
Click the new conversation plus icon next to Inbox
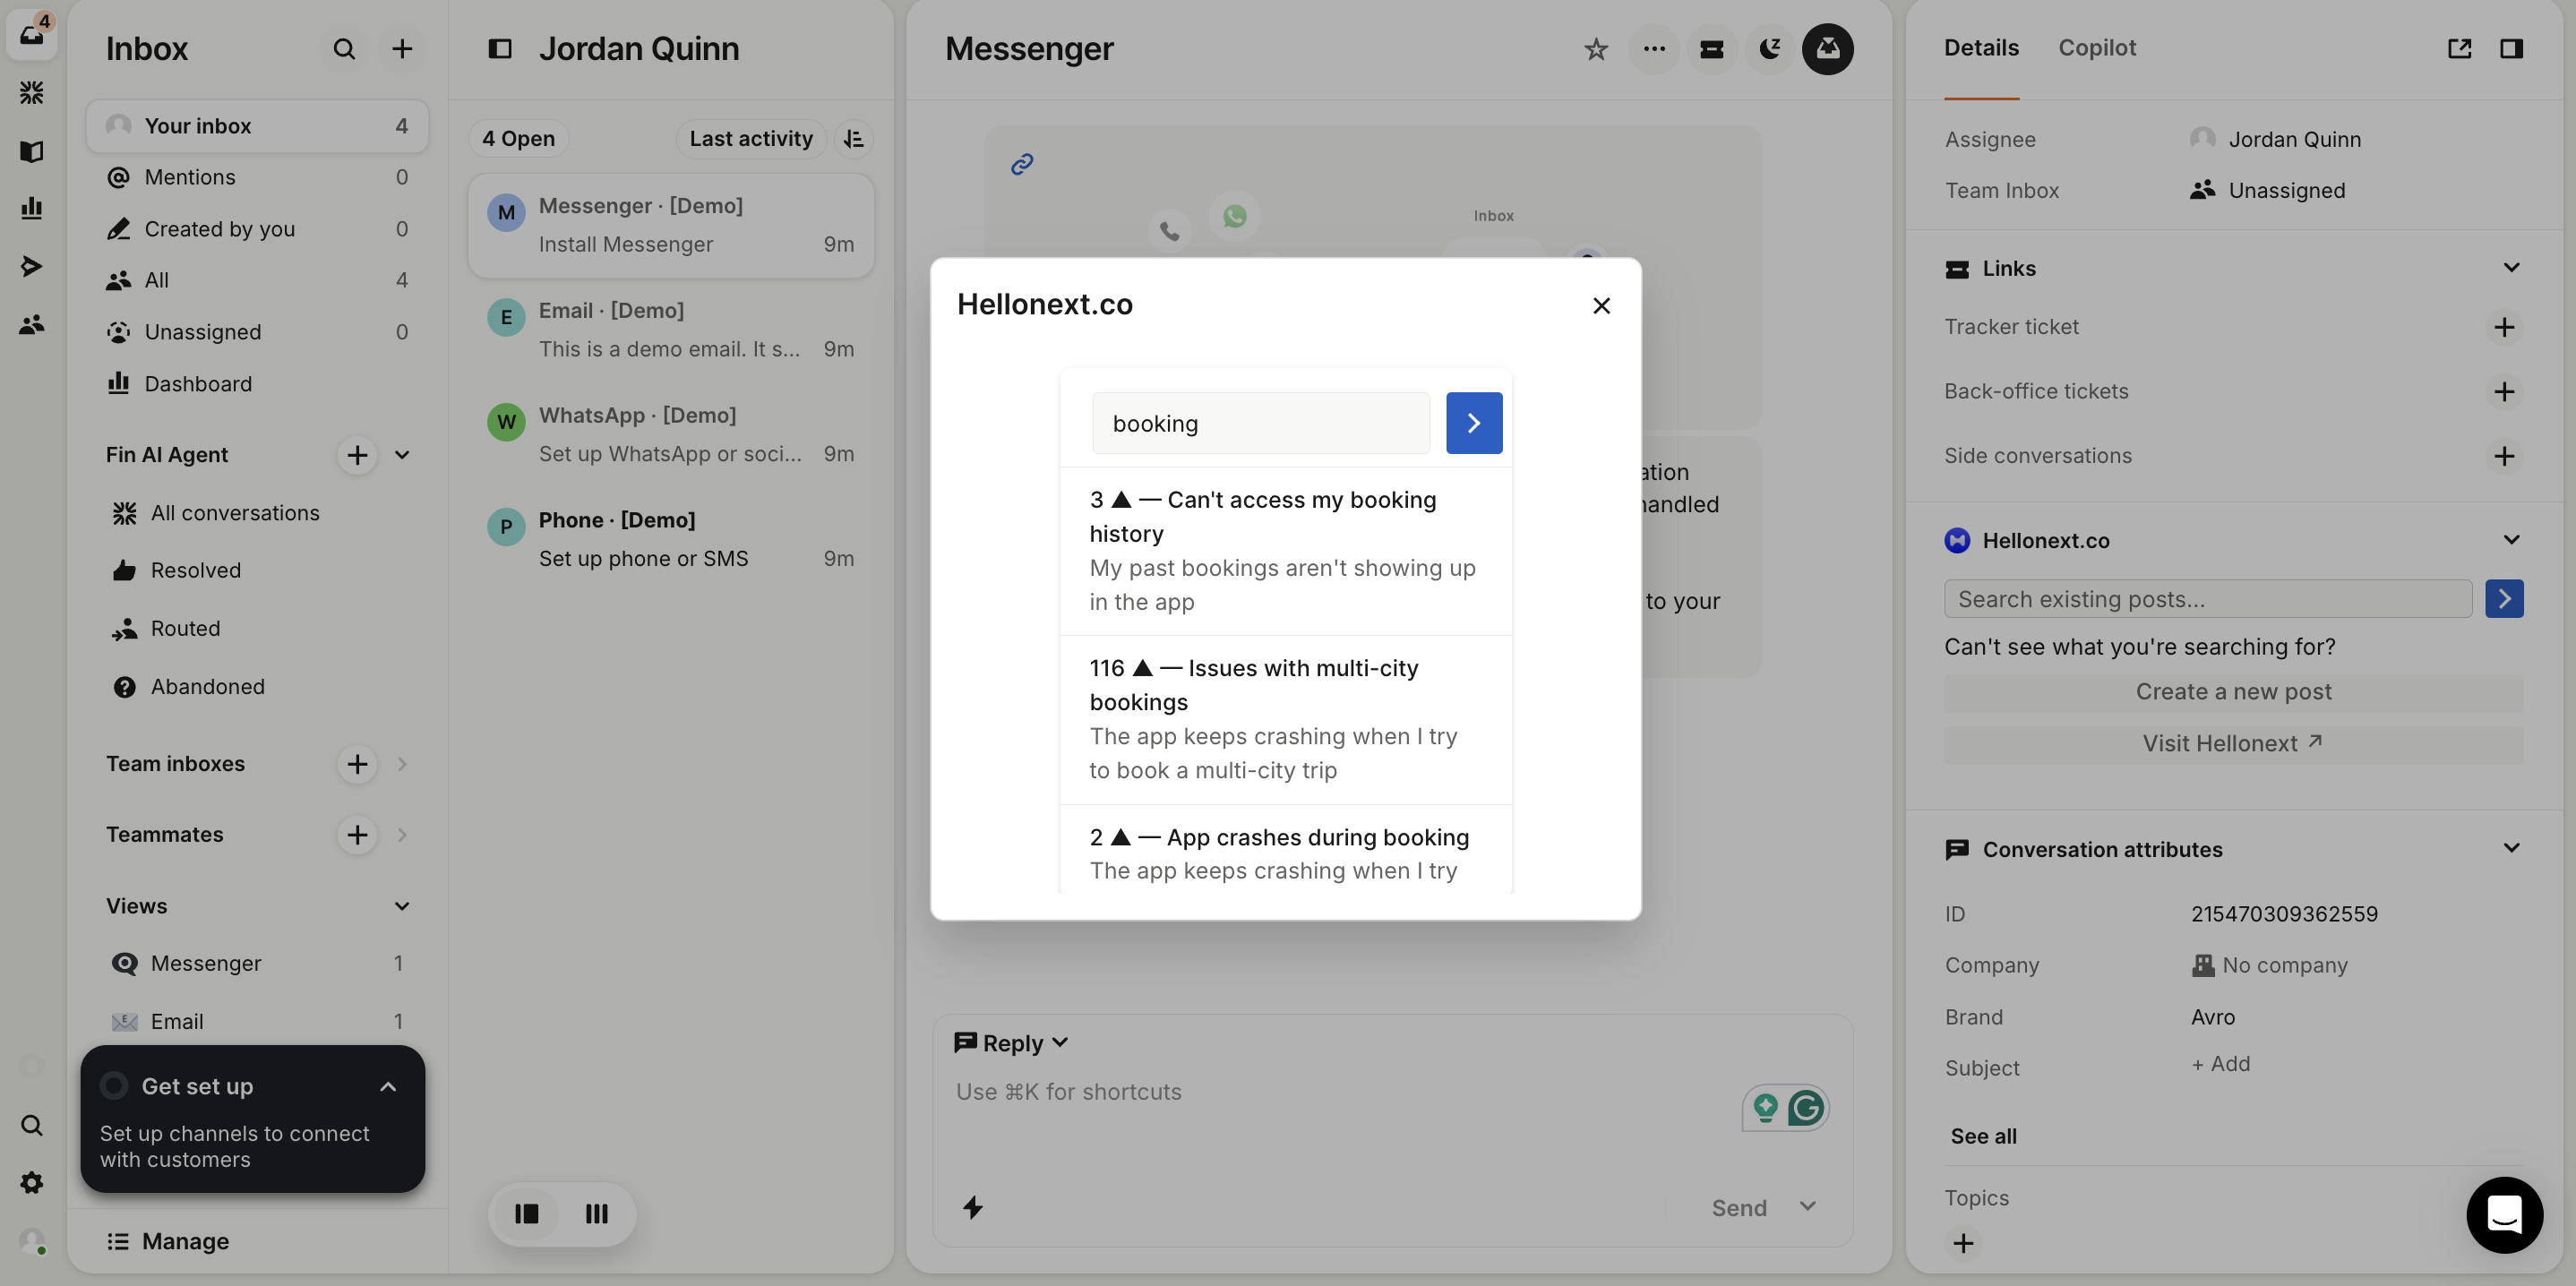pos(402,49)
